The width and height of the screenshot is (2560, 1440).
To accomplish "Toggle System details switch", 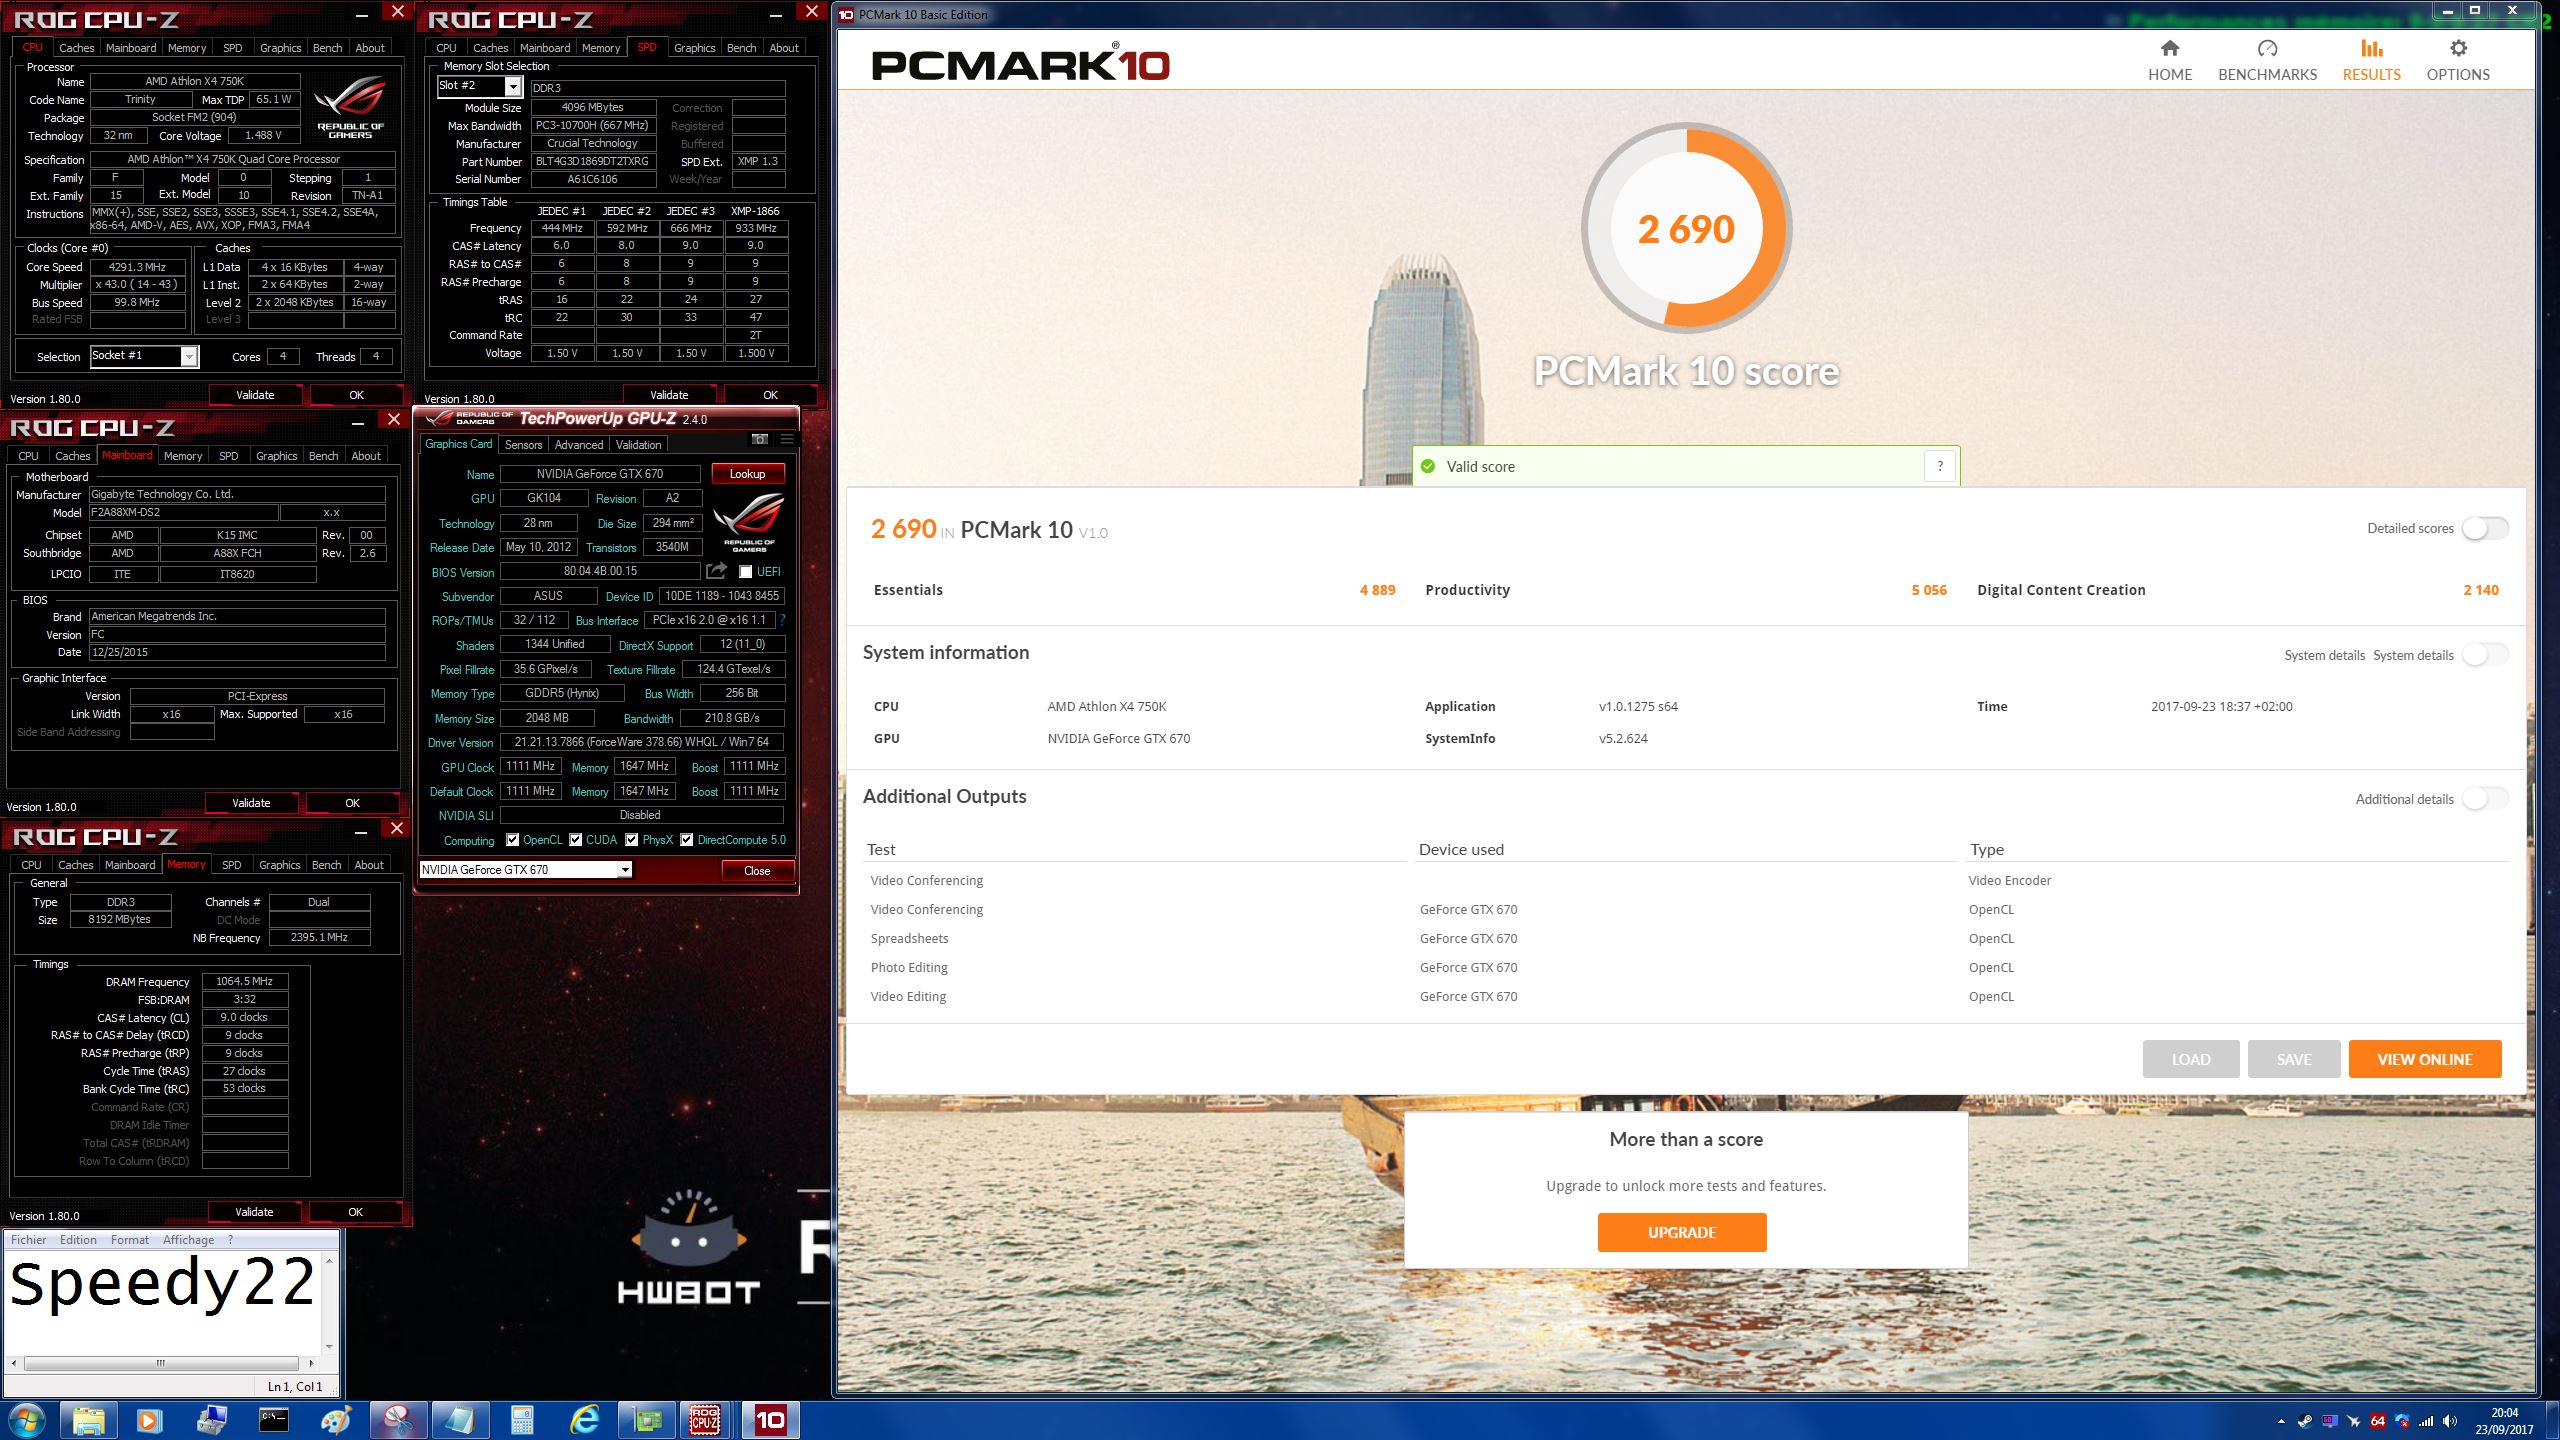I will [2485, 655].
